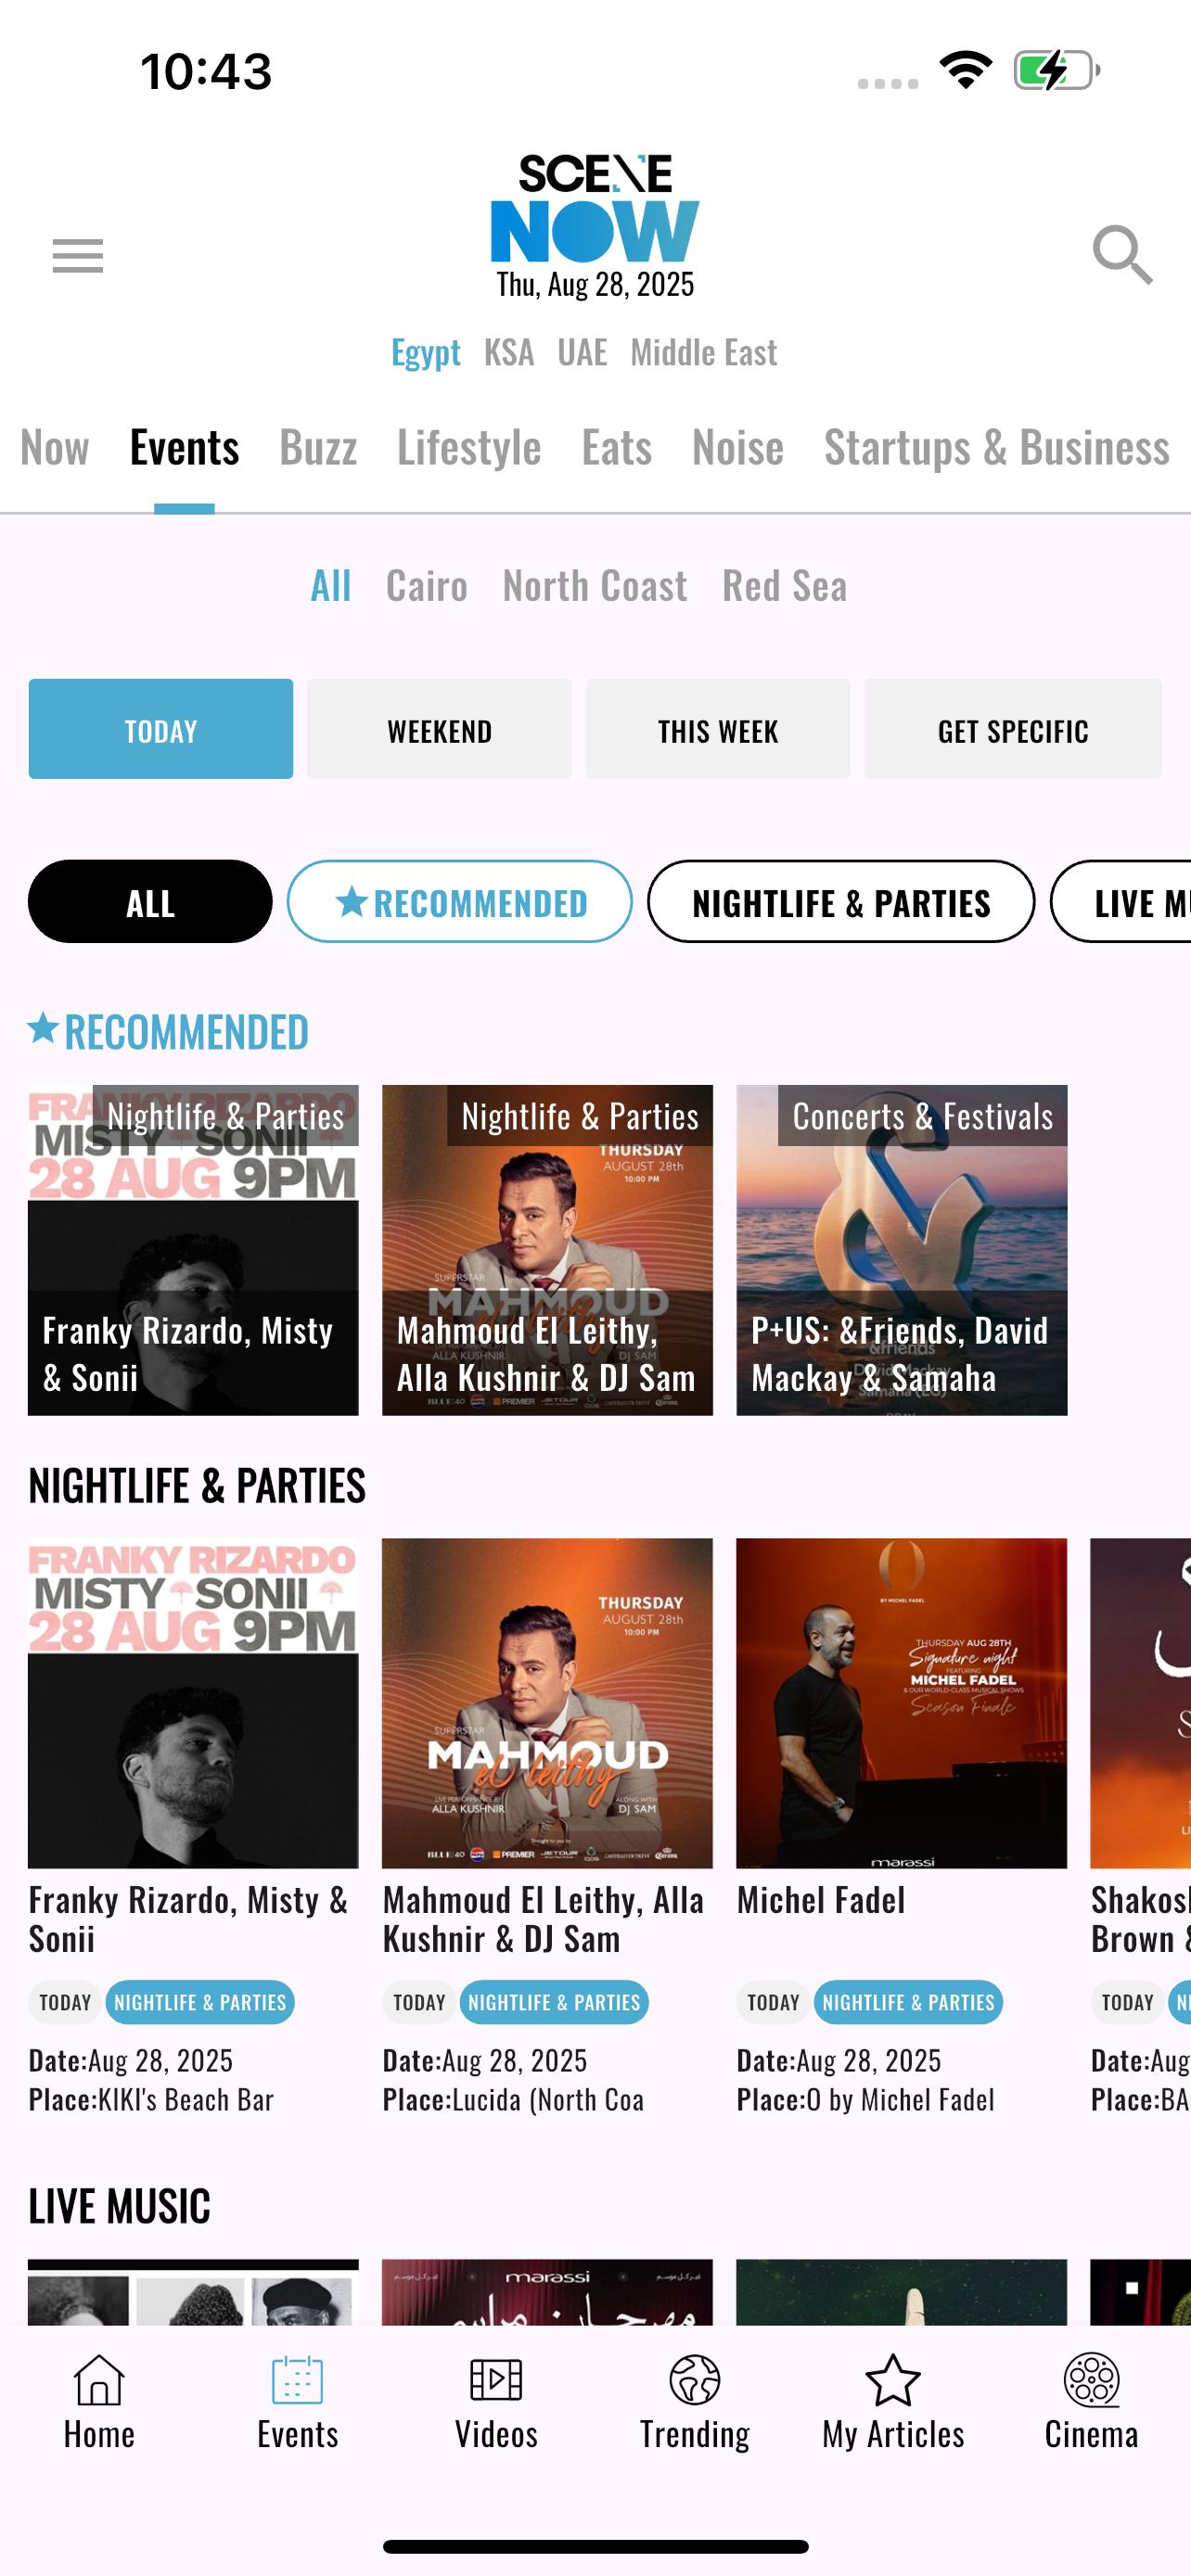Filter events by Cairo location
1191x2576 pixels.
point(427,585)
